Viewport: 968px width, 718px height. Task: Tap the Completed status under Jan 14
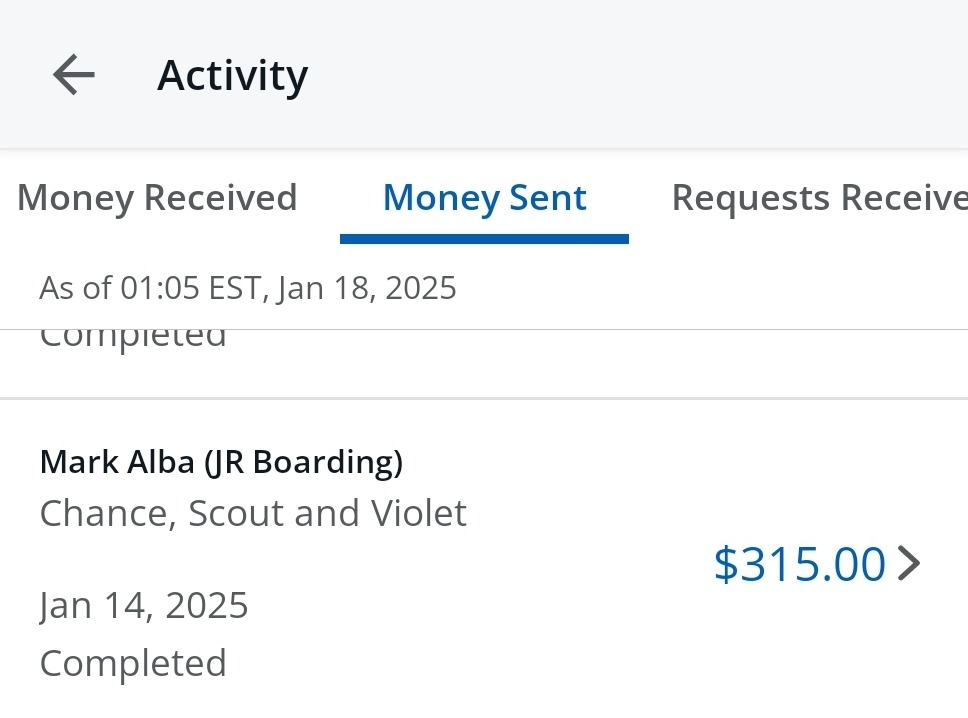tap(133, 663)
